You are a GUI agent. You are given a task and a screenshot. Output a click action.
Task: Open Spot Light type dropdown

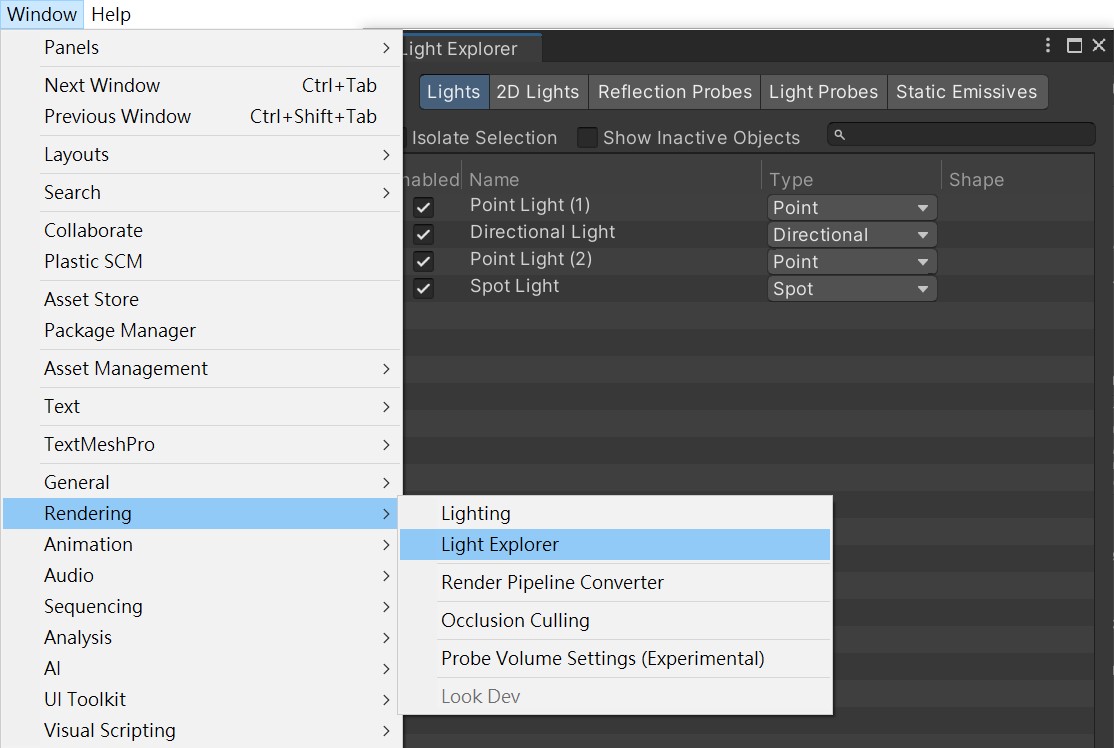pyautogui.click(x=851, y=289)
